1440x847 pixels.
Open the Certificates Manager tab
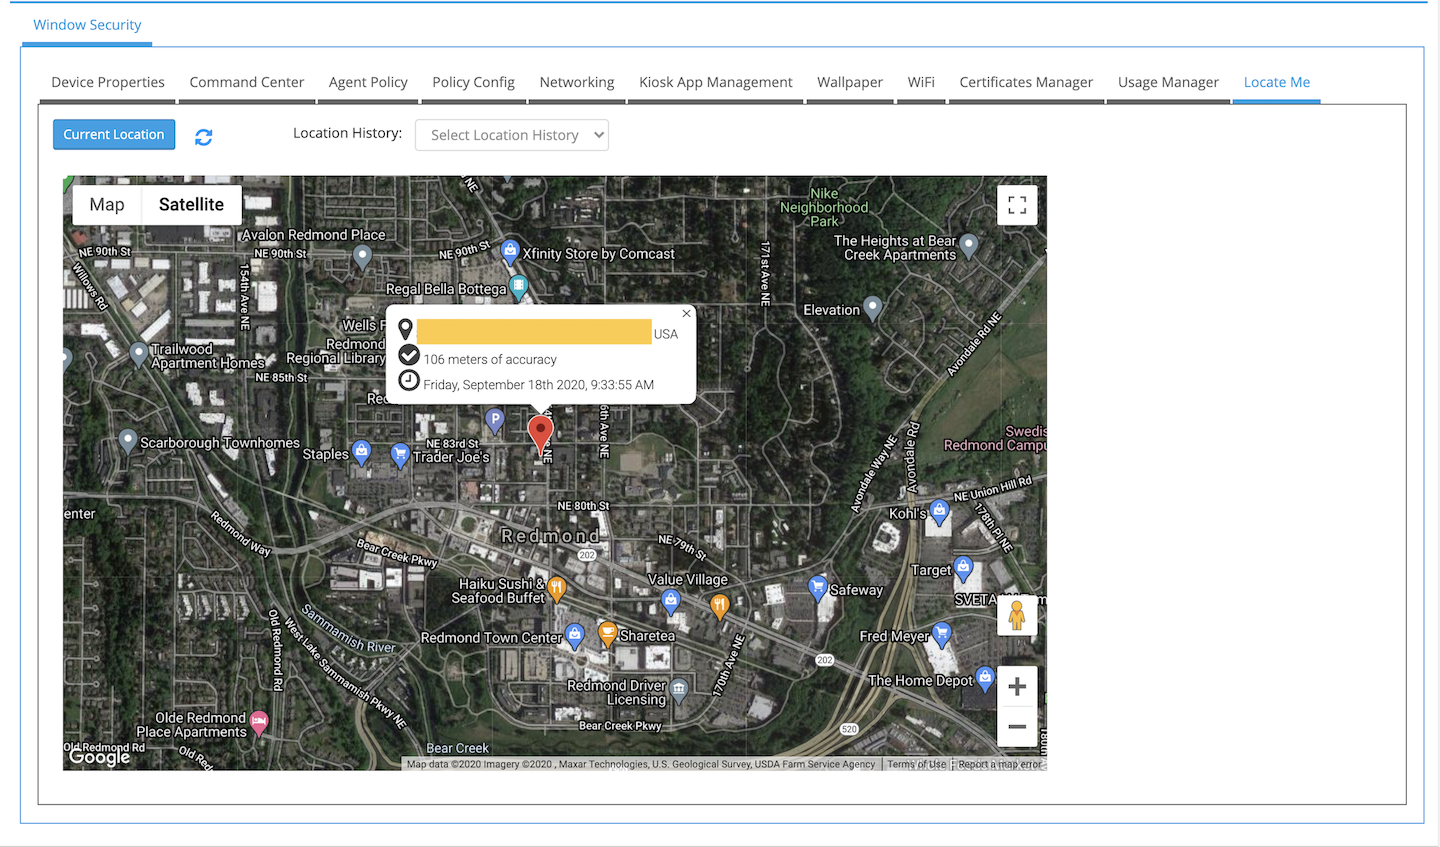(1026, 82)
